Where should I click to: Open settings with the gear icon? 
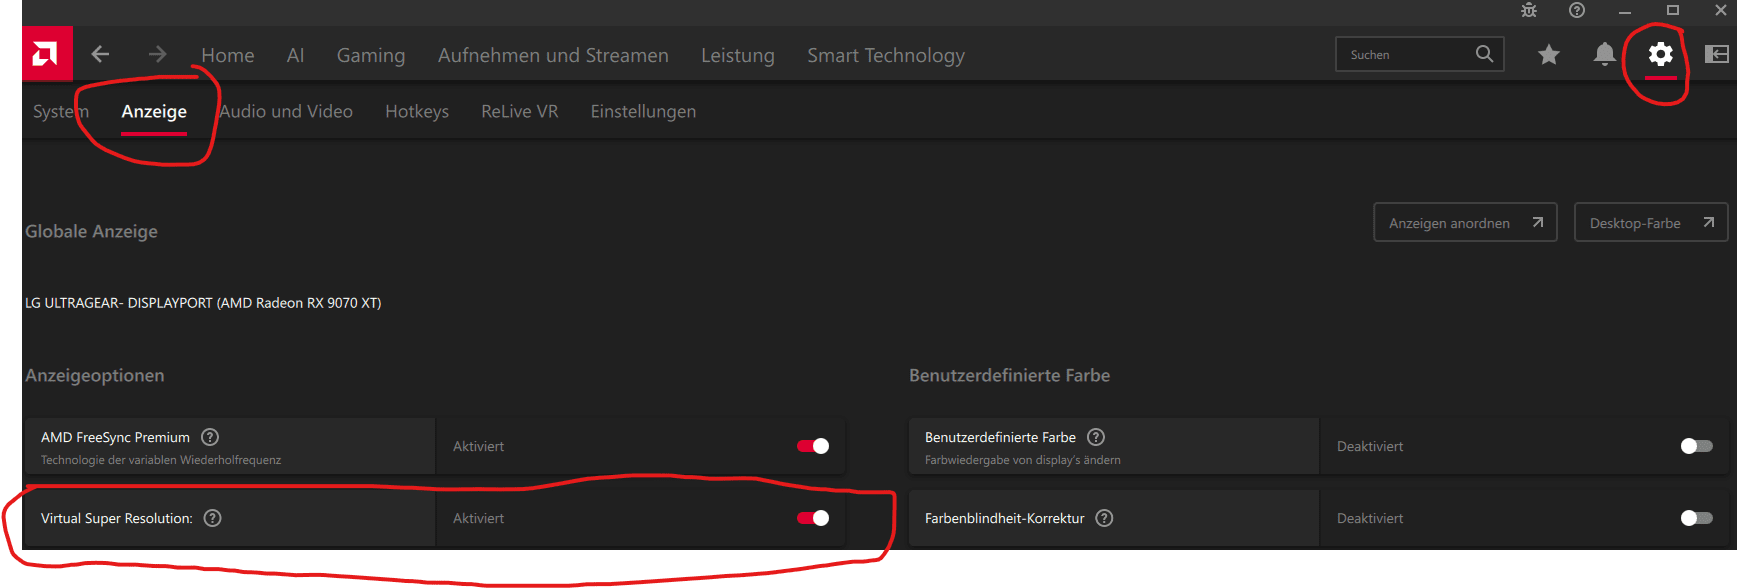1660,54
